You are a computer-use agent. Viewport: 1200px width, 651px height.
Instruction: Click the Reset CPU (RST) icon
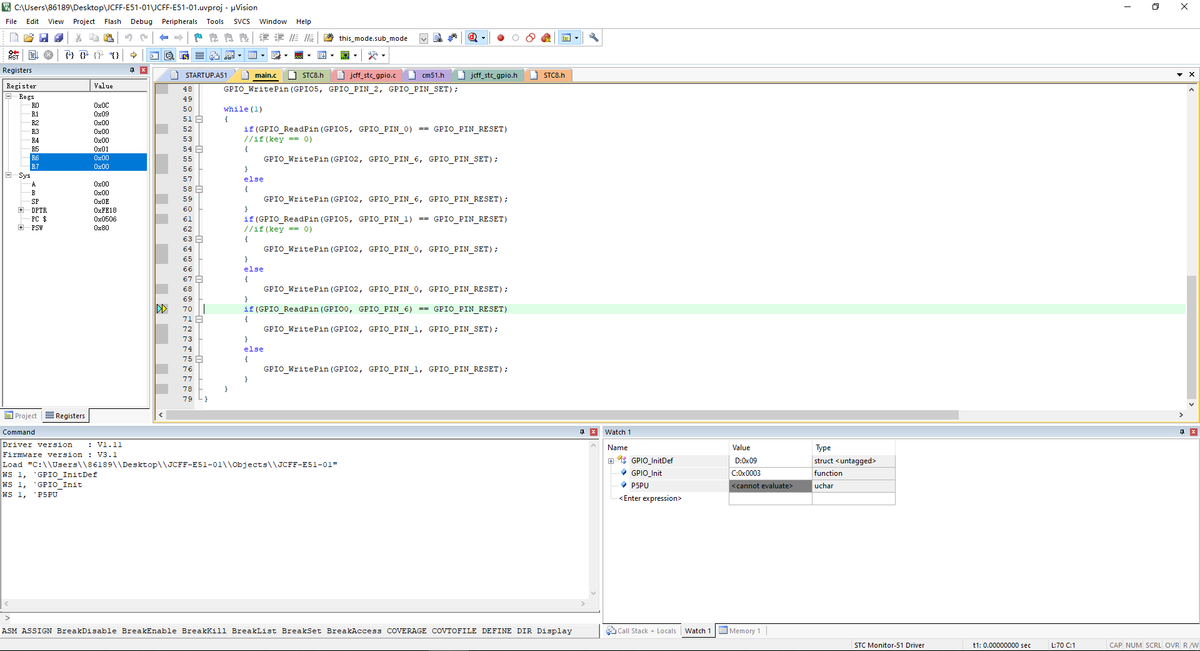(16, 55)
